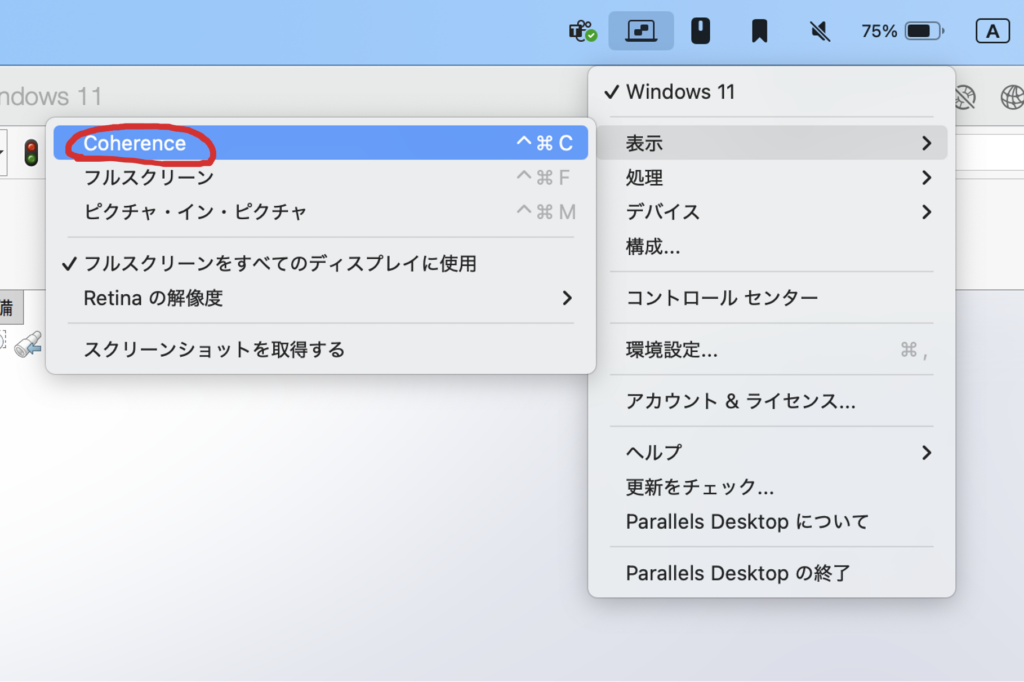1024x682 pixels.
Task: Expand the Retina の解像度 submenu
Action: [x=321, y=299]
